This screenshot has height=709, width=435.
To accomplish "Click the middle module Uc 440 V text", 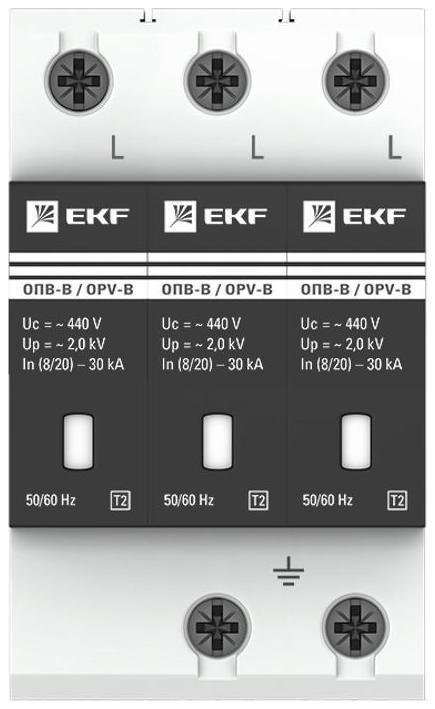I will (202, 324).
